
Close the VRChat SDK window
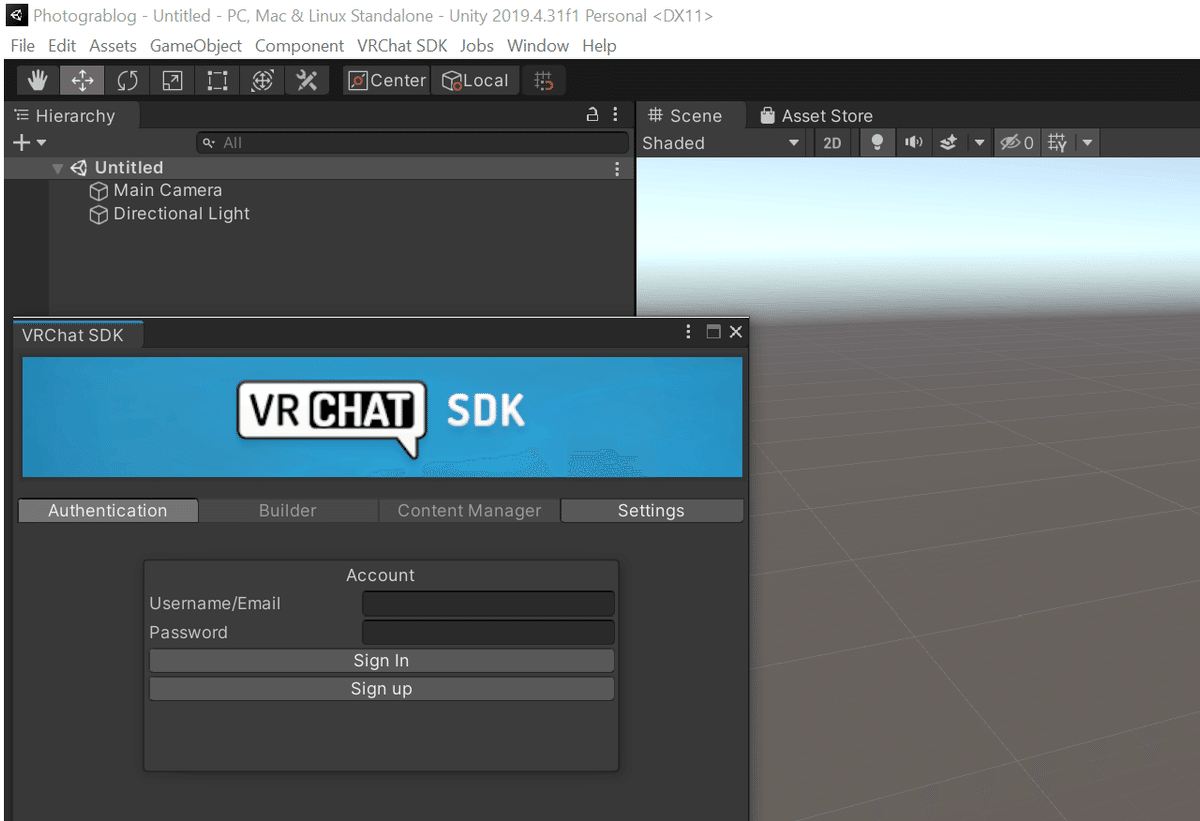point(736,332)
